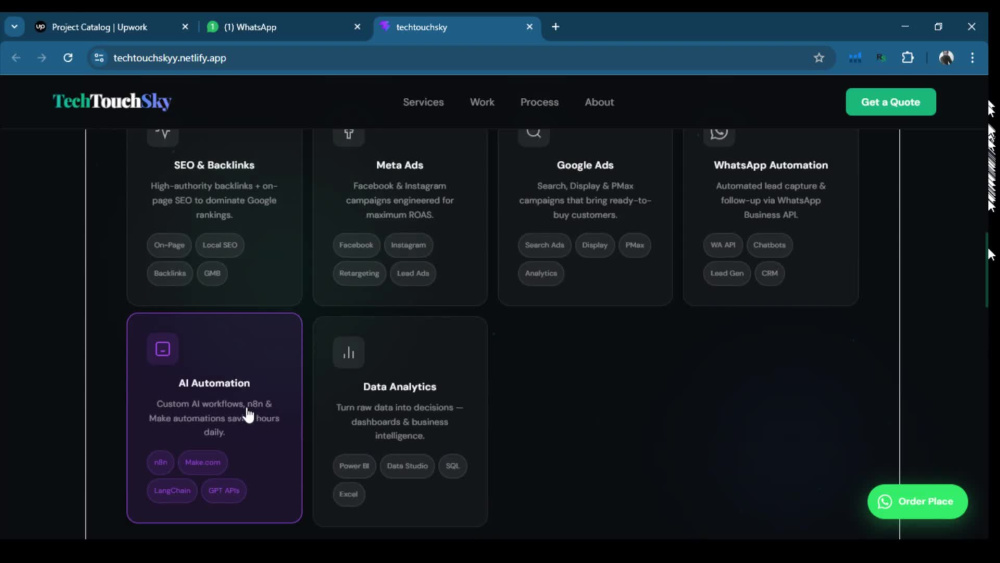Click the Chatbots tag
Image resolution: width=1000 pixels, height=563 pixels.
[769, 245]
